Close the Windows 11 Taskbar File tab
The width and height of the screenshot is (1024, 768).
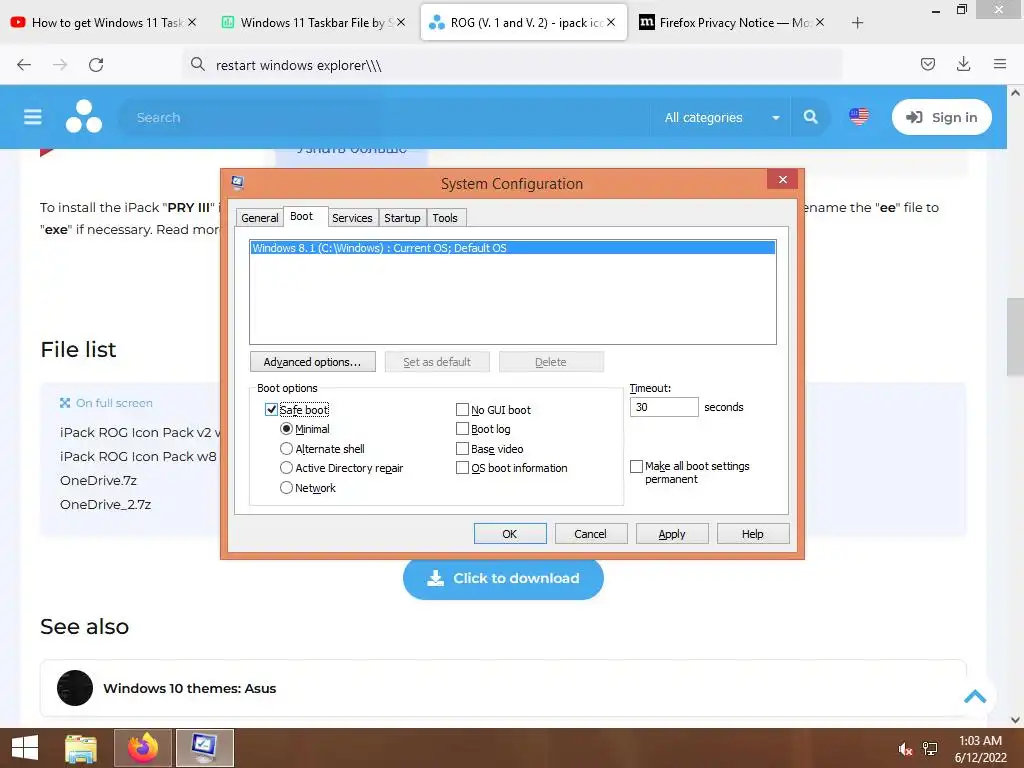[401, 22]
